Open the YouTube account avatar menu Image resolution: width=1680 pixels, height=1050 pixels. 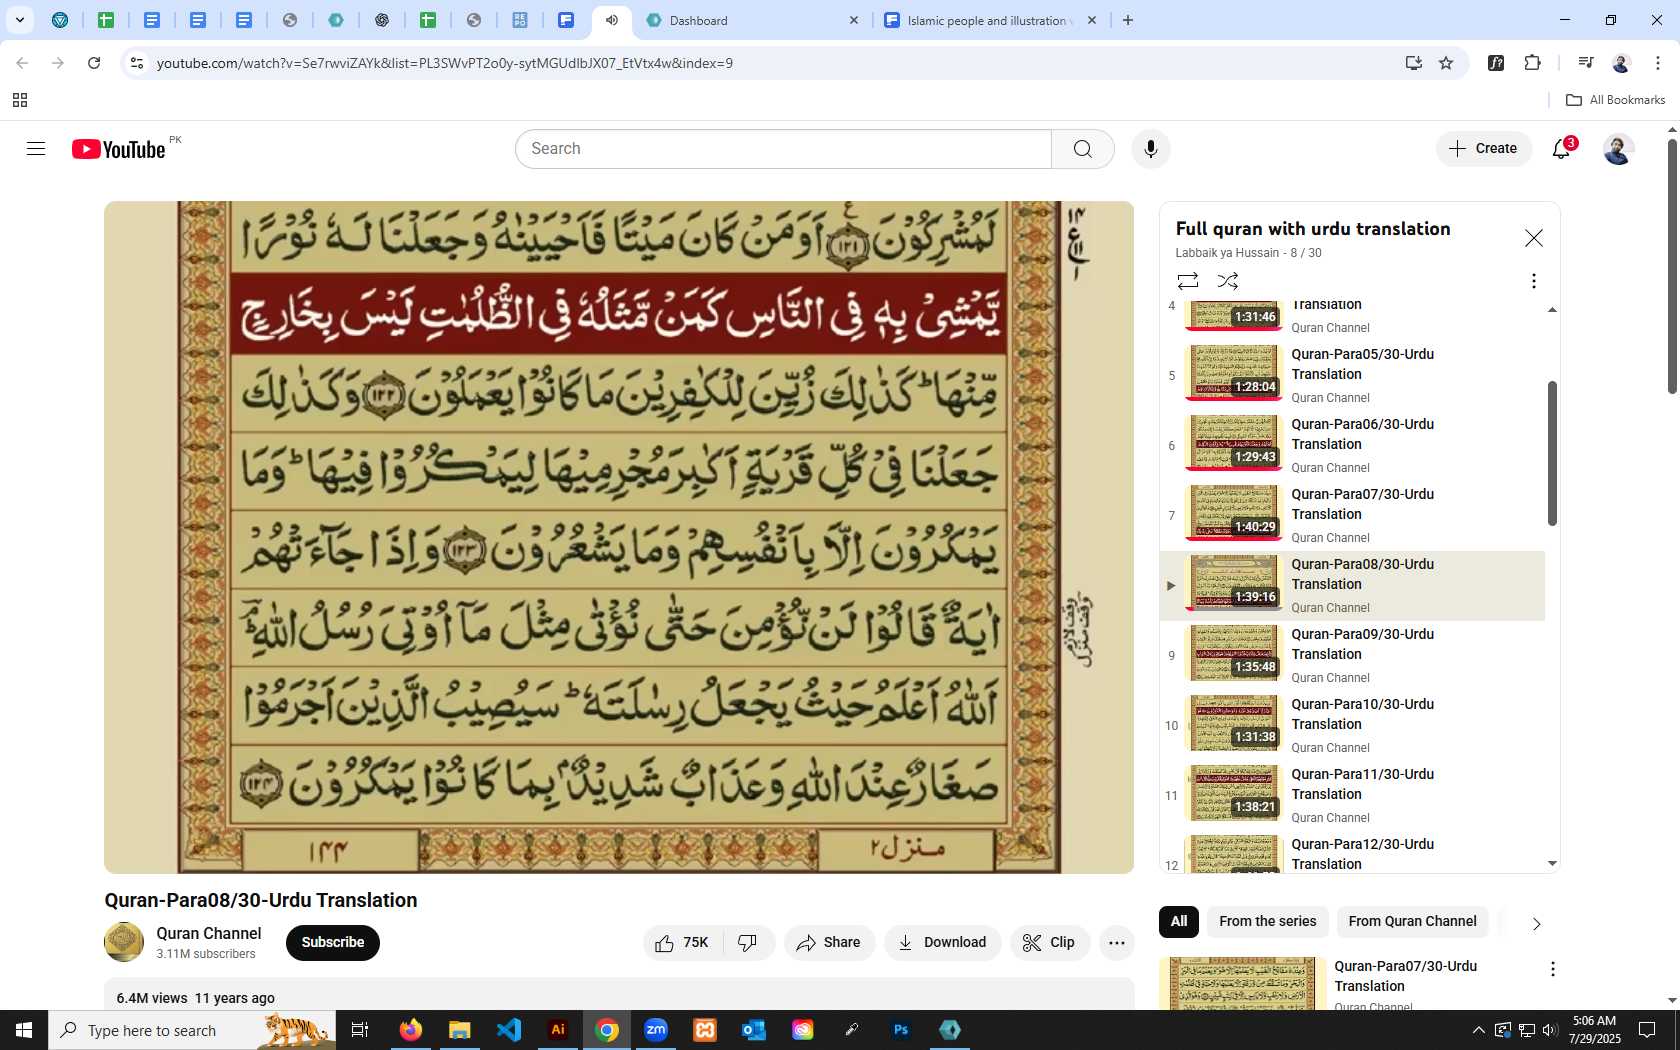pos(1618,149)
